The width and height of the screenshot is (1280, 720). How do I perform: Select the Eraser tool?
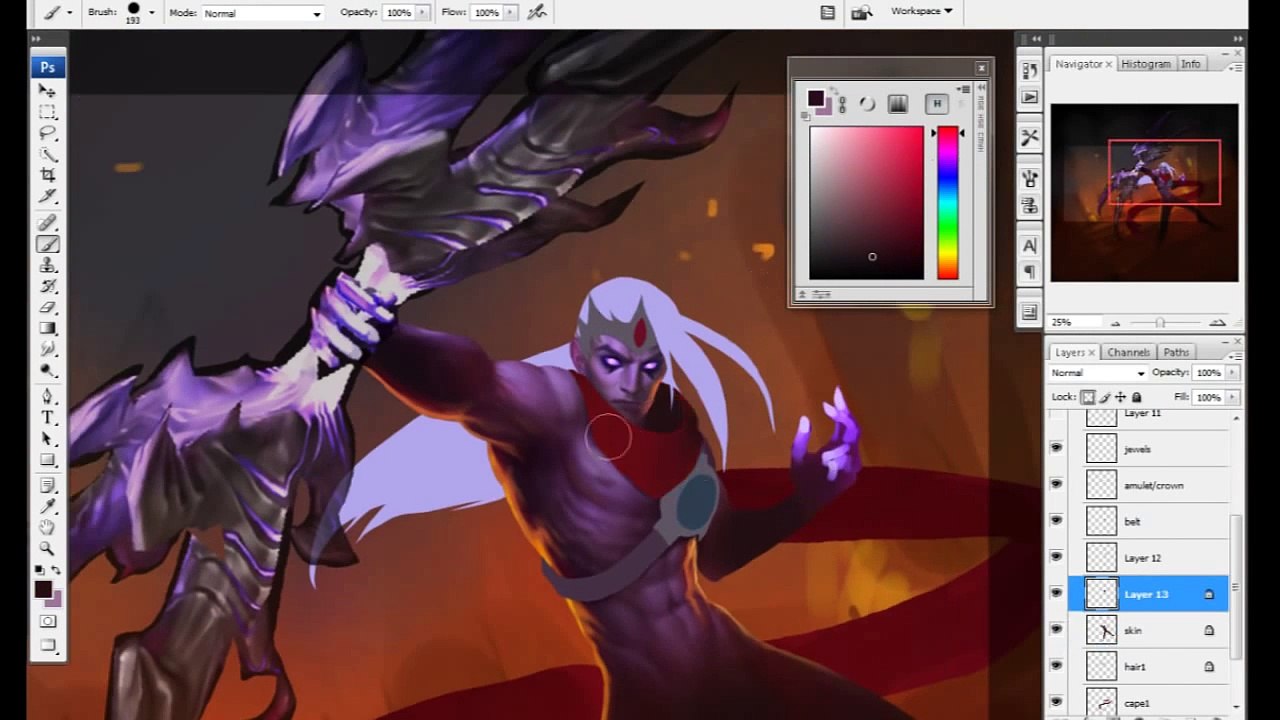coord(47,307)
